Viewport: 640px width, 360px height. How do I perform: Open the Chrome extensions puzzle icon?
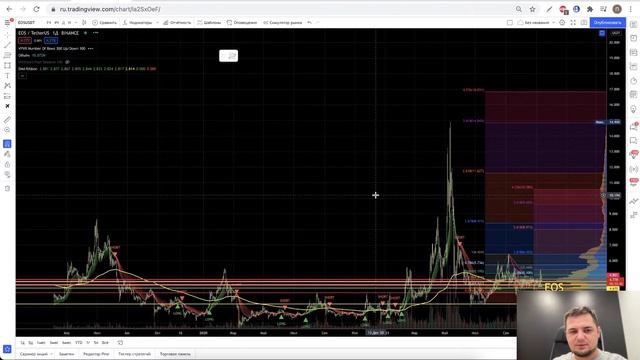click(590, 9)
